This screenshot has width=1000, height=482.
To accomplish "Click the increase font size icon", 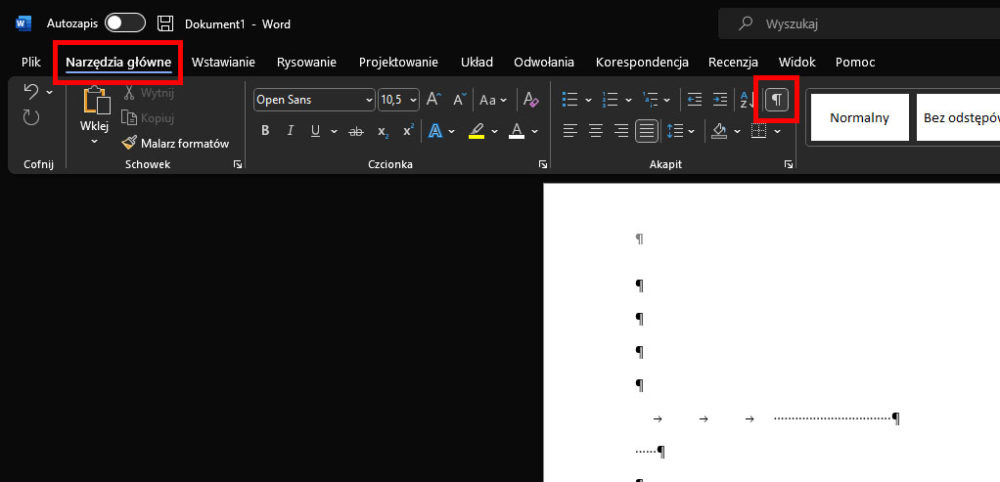I will click(434, 100).
